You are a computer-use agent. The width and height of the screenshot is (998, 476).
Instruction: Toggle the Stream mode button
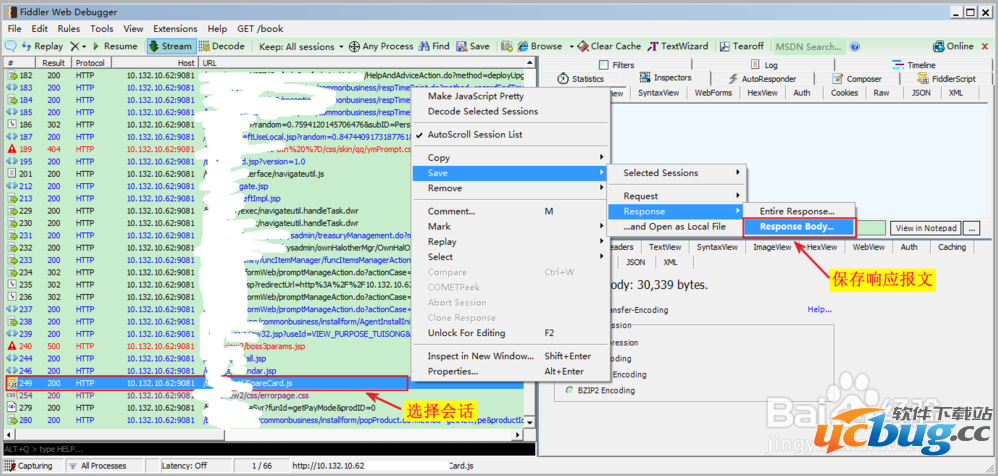pos(170,46)
